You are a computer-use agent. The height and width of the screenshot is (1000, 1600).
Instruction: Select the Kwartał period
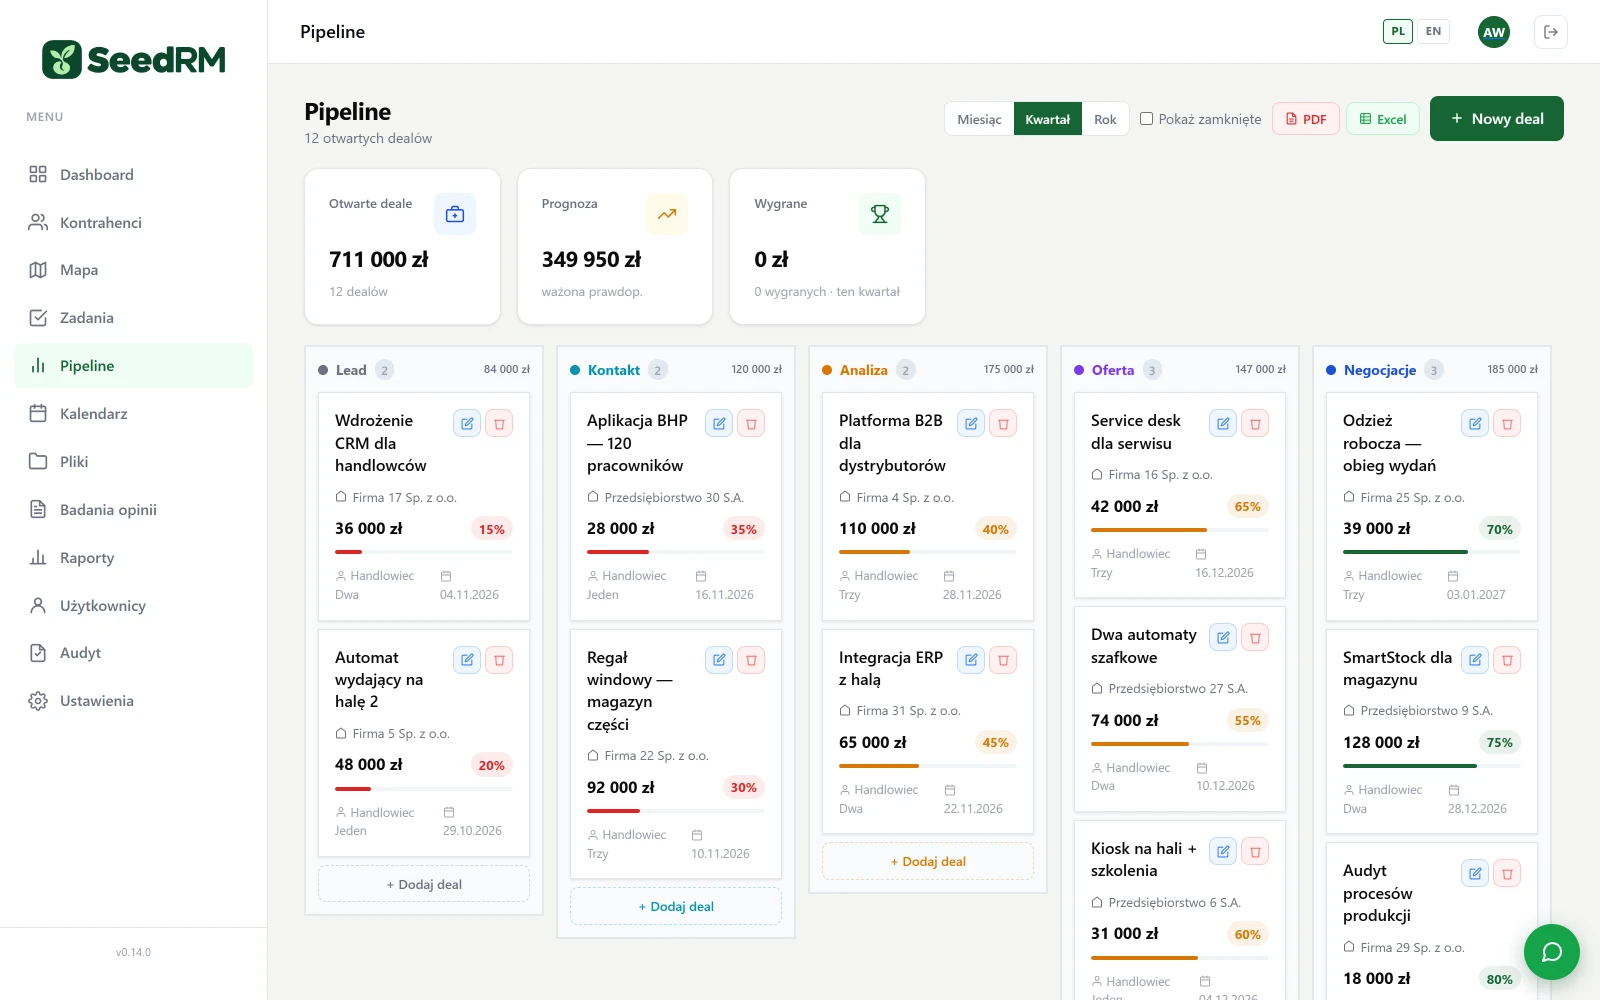(1048, 119)
